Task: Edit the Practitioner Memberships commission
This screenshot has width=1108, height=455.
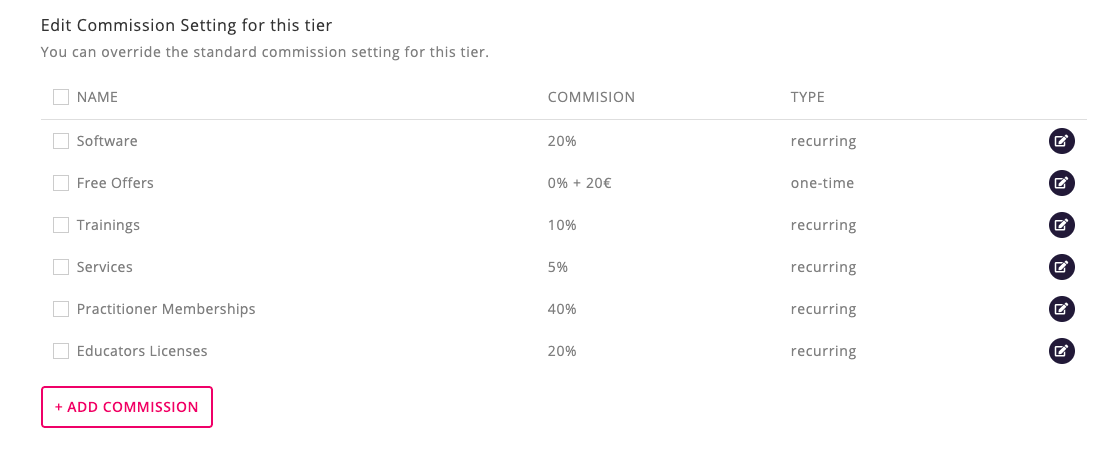Action: pyautogui.click(x=1061, y=309)
